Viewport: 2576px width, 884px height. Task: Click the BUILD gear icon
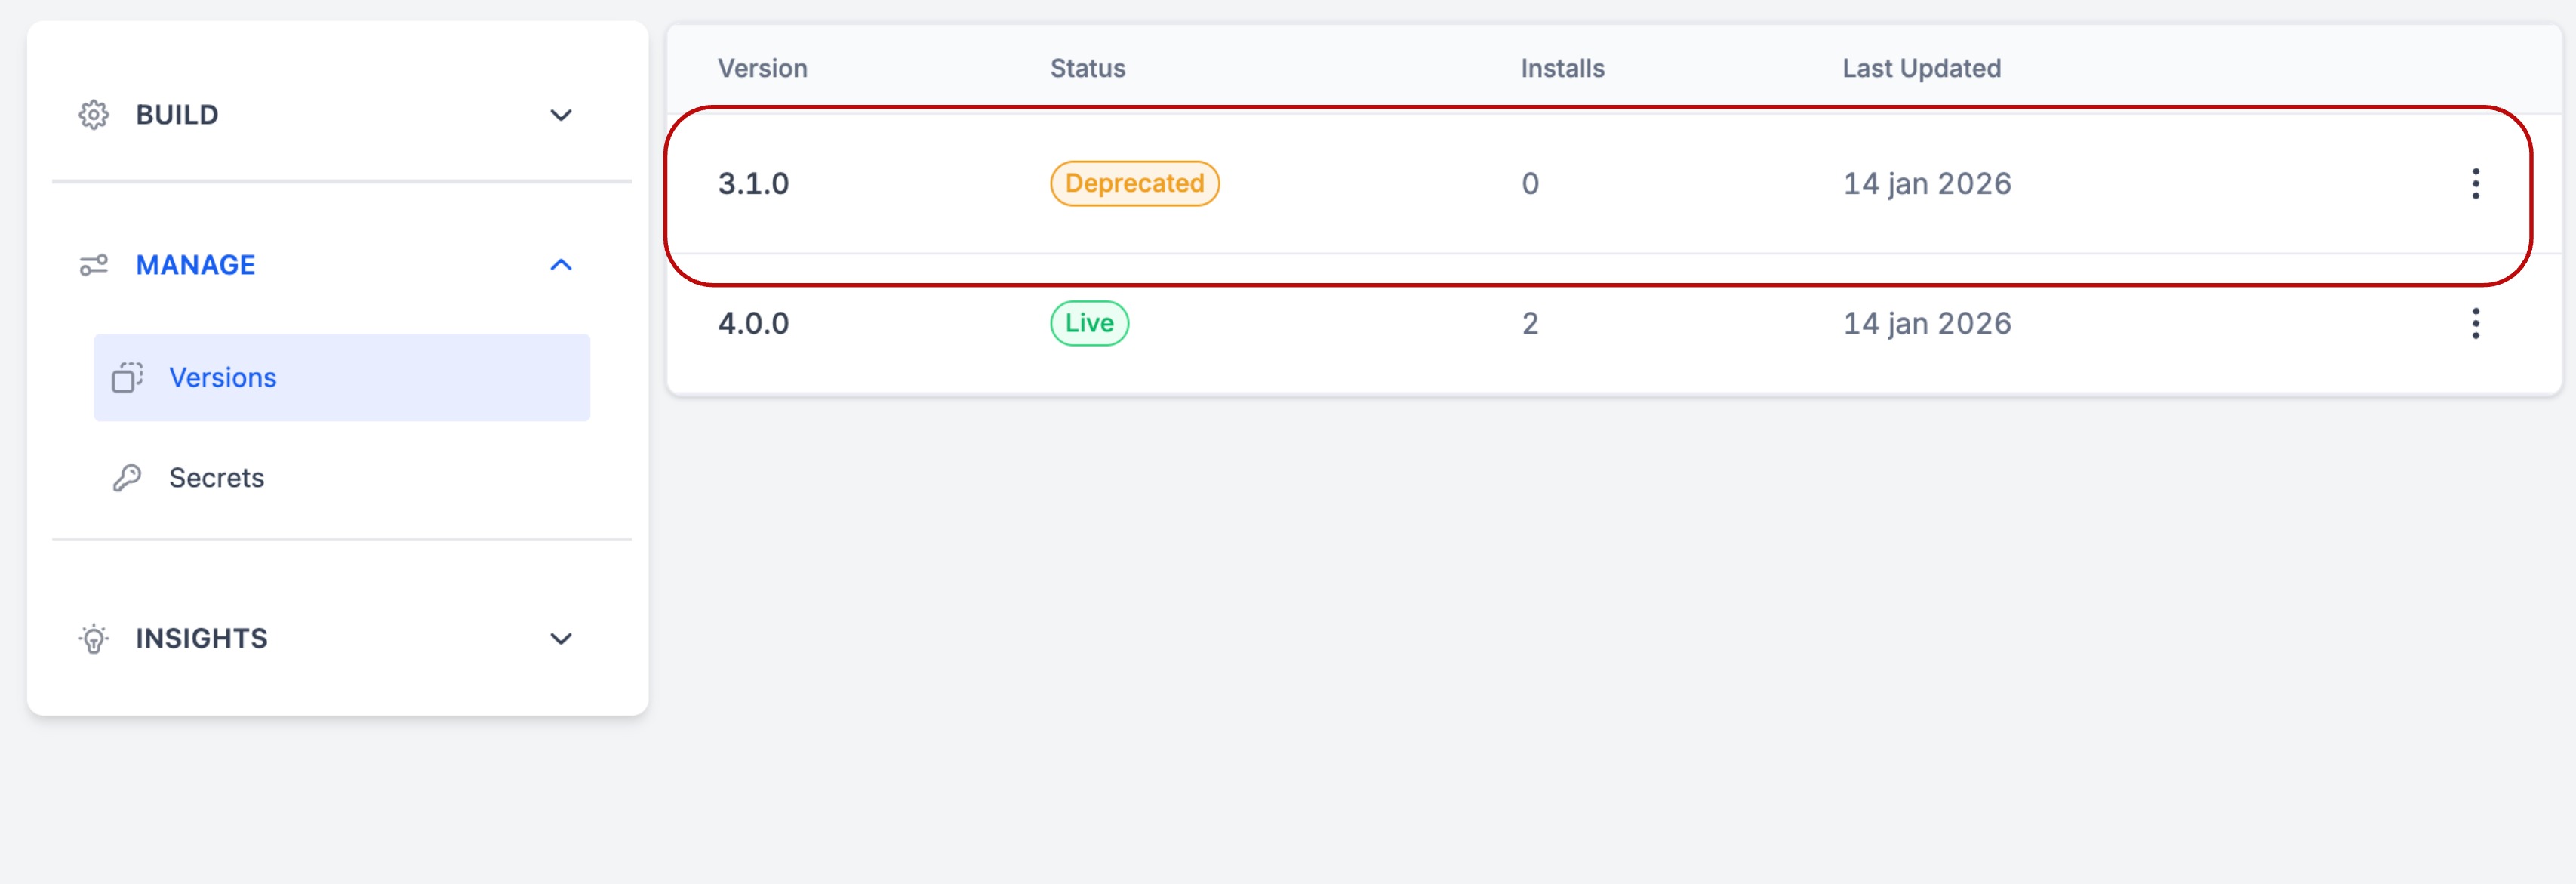[x=93, y=115]
